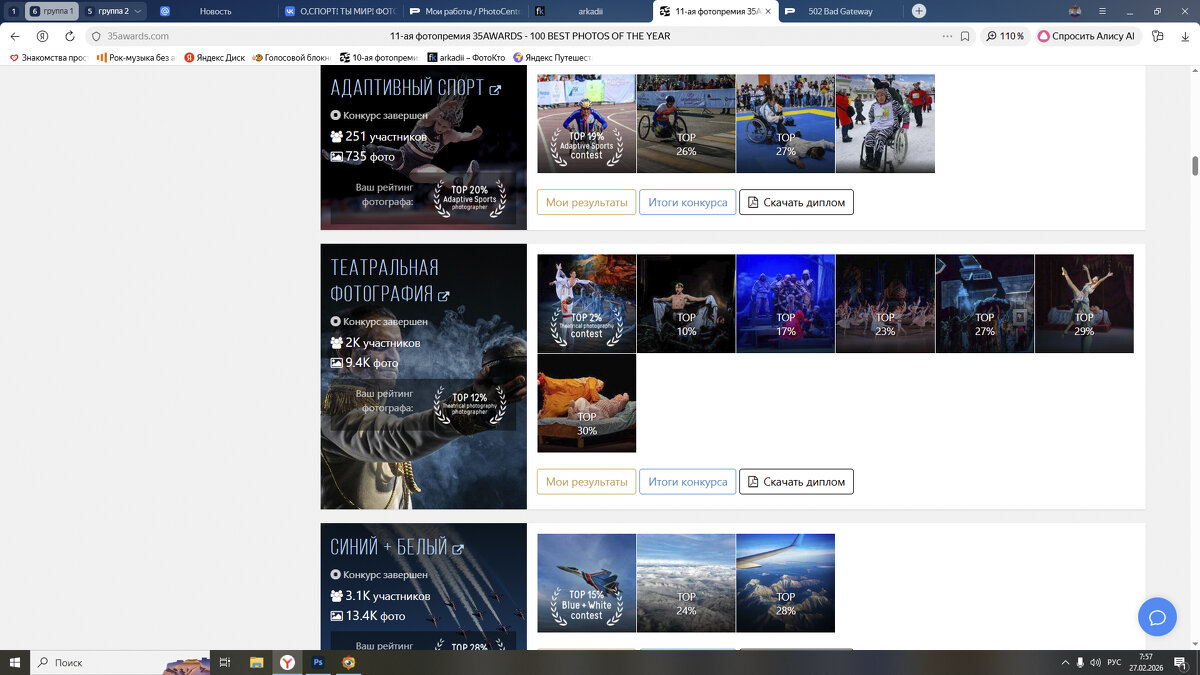Click the page zoom 110% control
Screen dimensions: 1200x675
point(1007,34)
